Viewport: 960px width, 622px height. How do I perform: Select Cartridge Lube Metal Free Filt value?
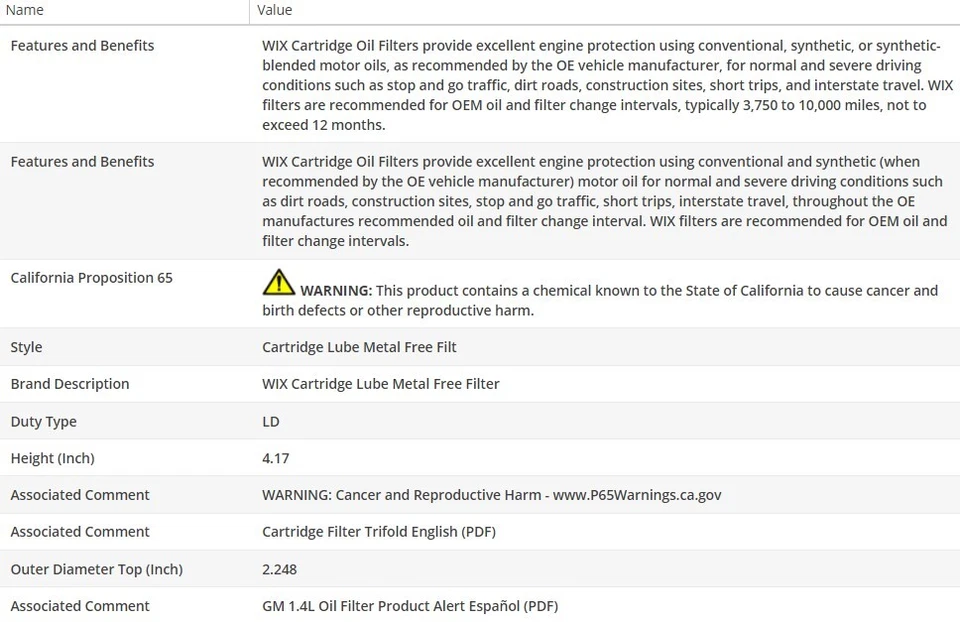click(x=359, y=347)
